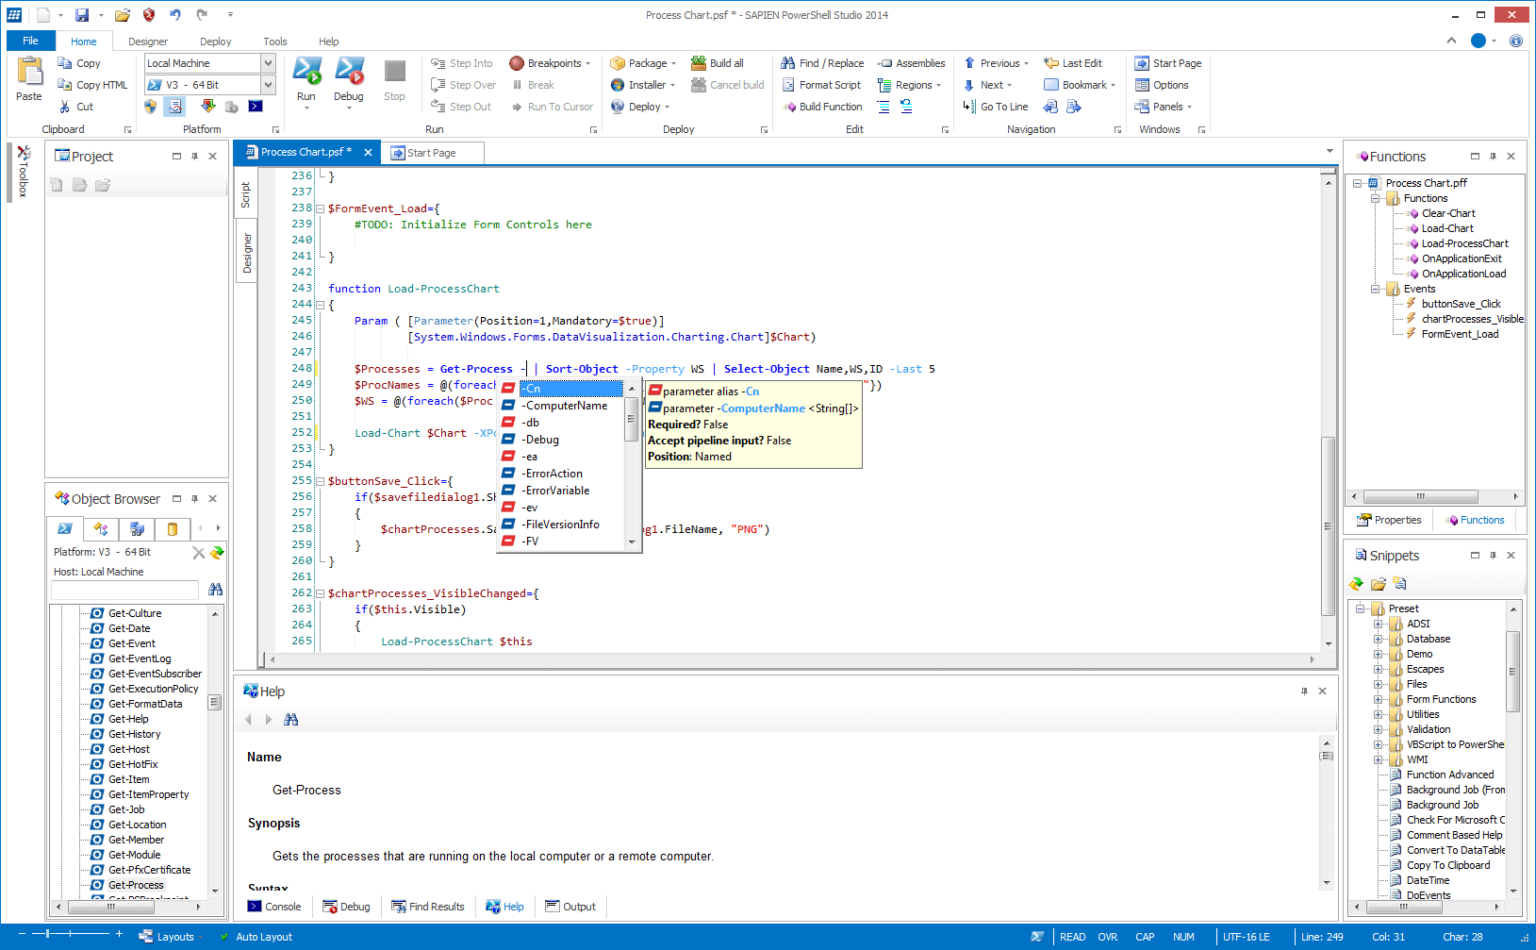Refresh the platform in Object Browser
1536x950 pixels.
[218, 551]
